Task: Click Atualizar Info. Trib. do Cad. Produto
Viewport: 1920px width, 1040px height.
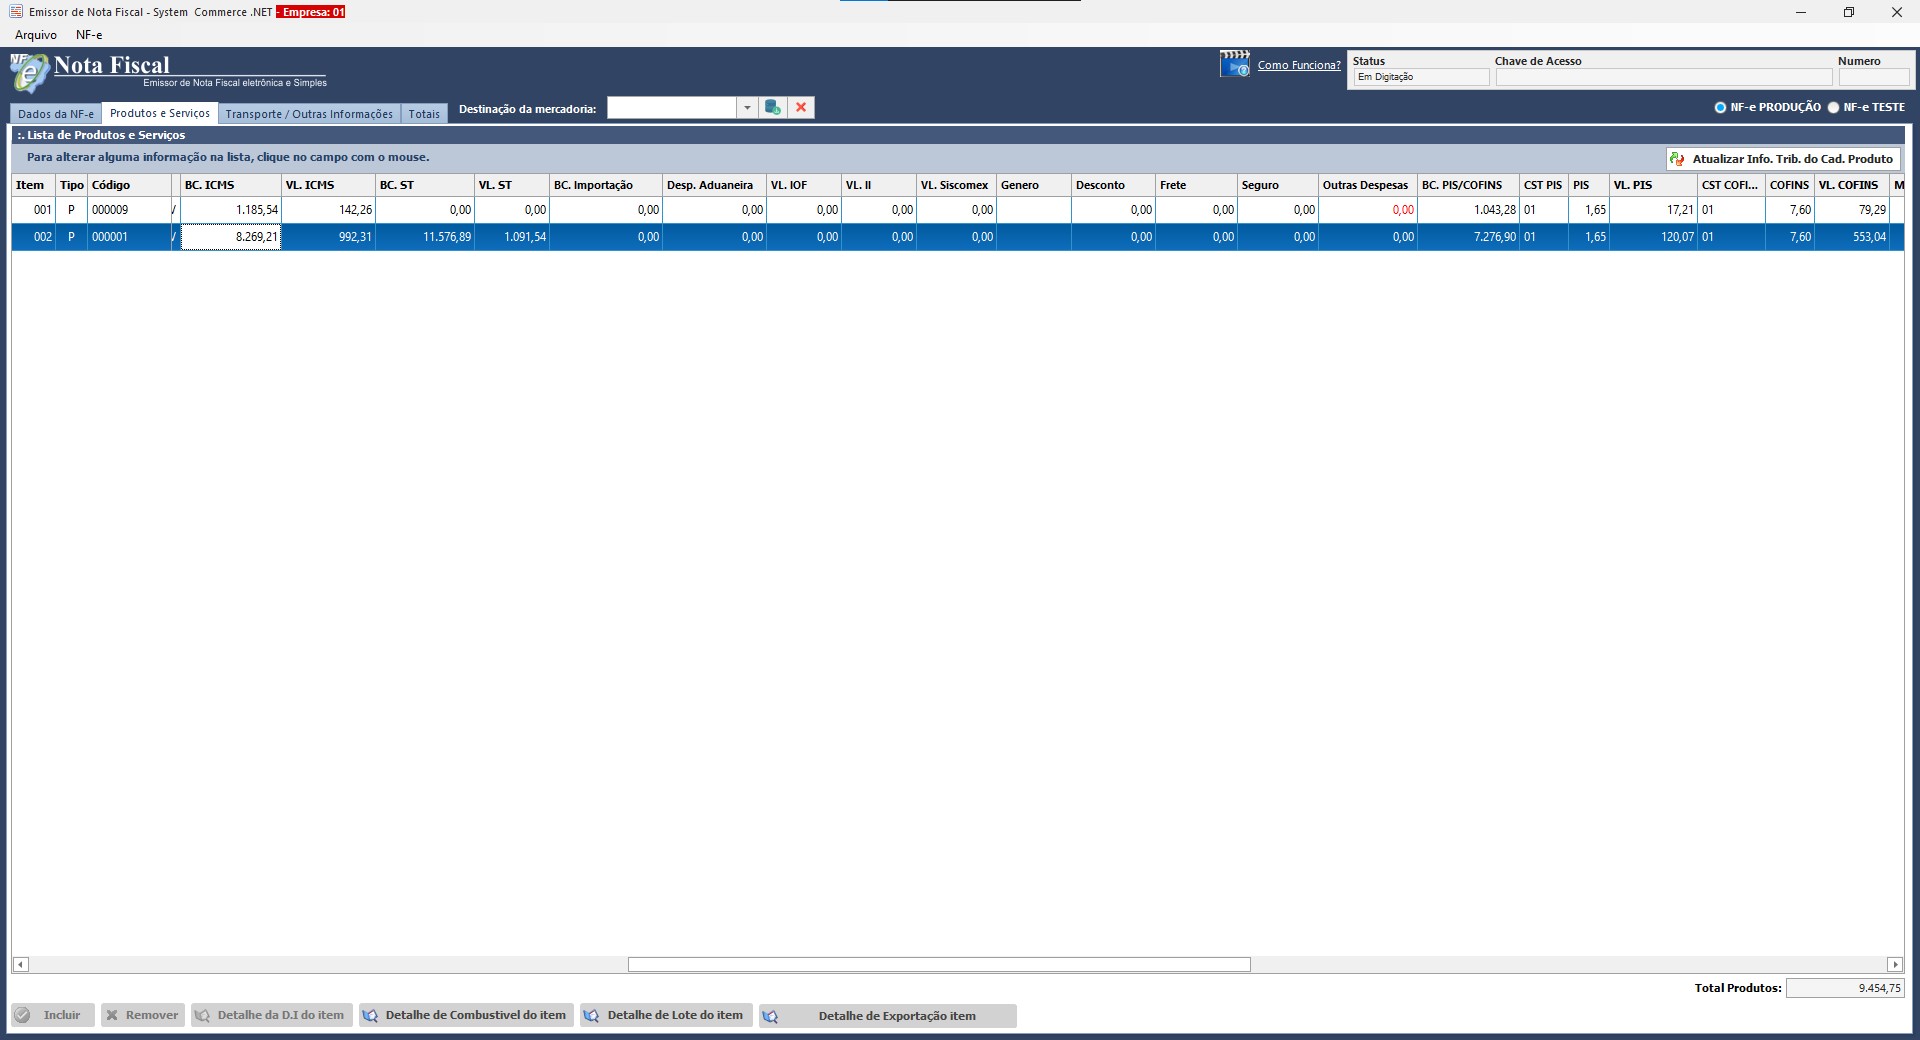Action: [1783, 159]
